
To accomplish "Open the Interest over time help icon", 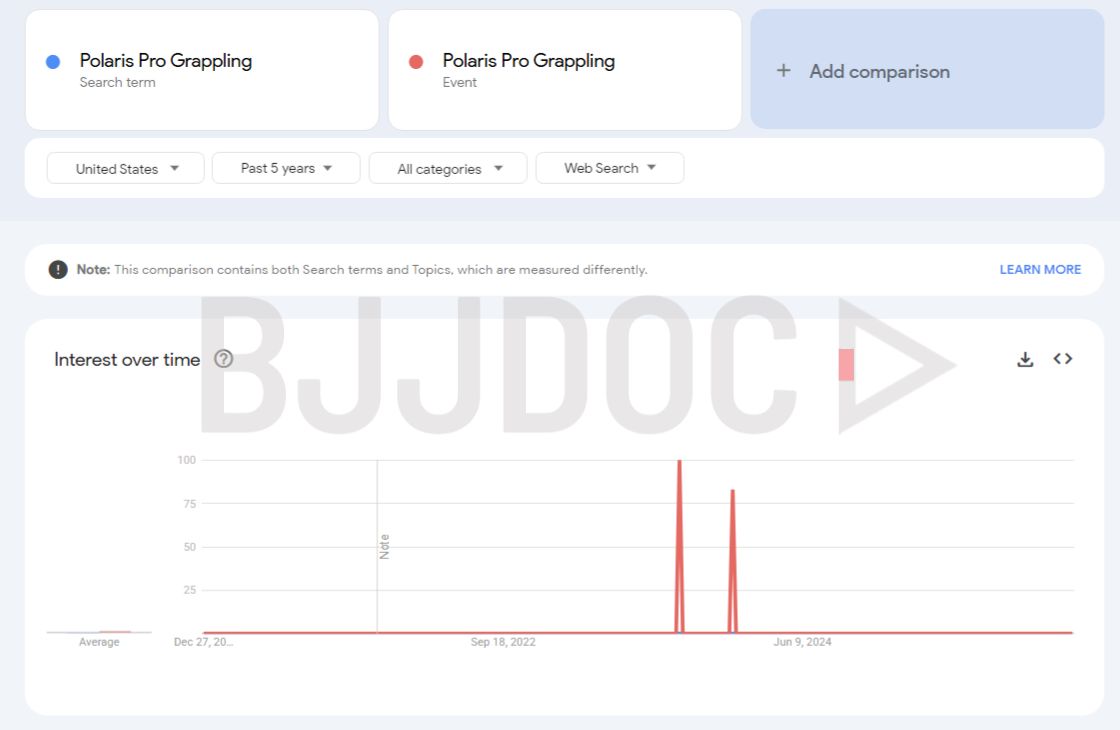I will click(224, 359).
